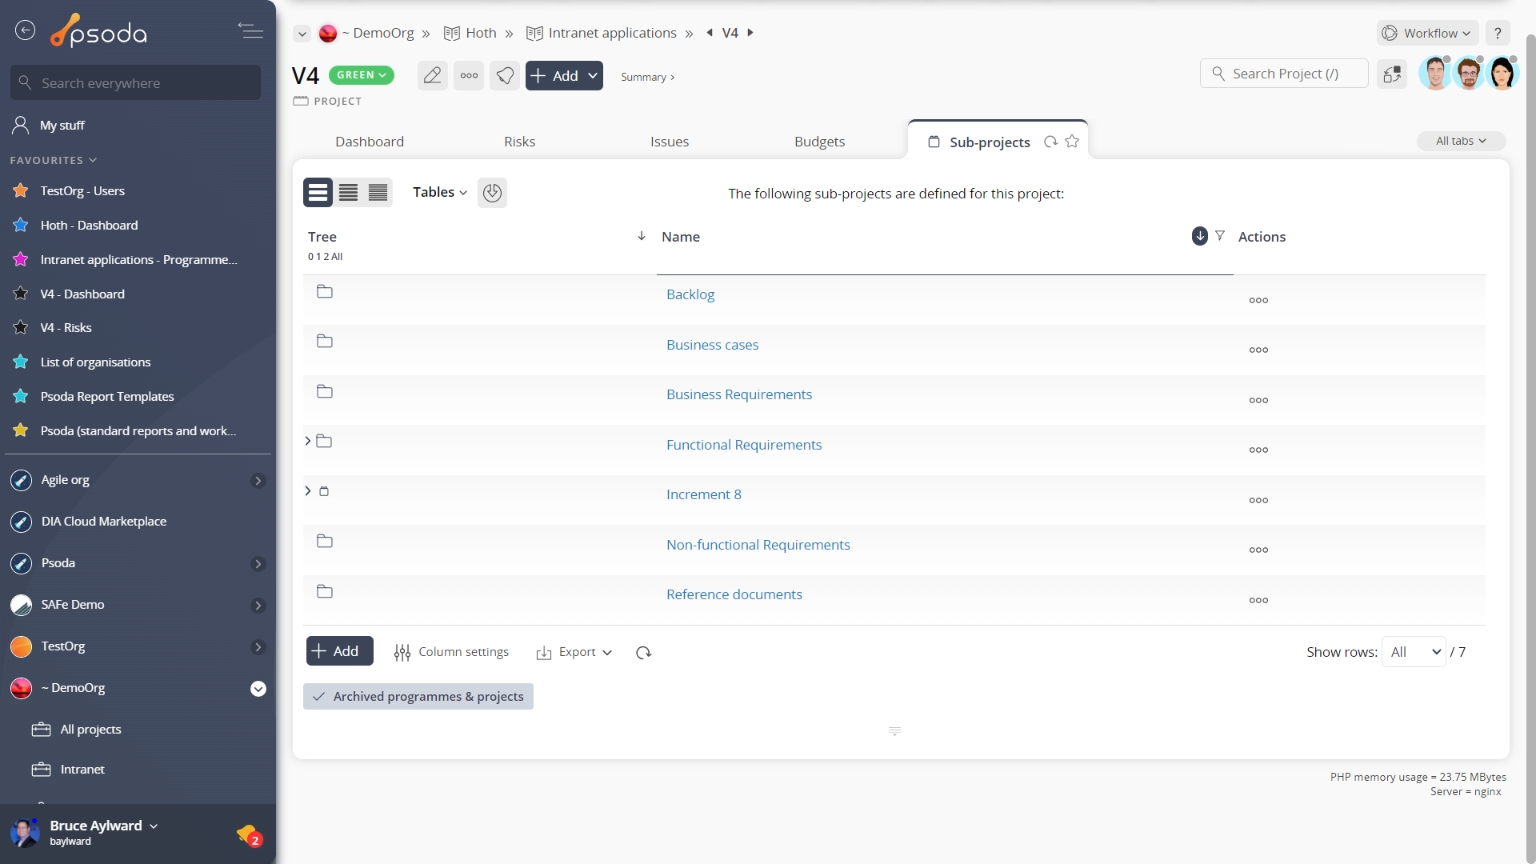Image resolution: width=1536 pixels, height=864 pixels.
Task: Click the Search everywhere field
Action: [136, 83]
